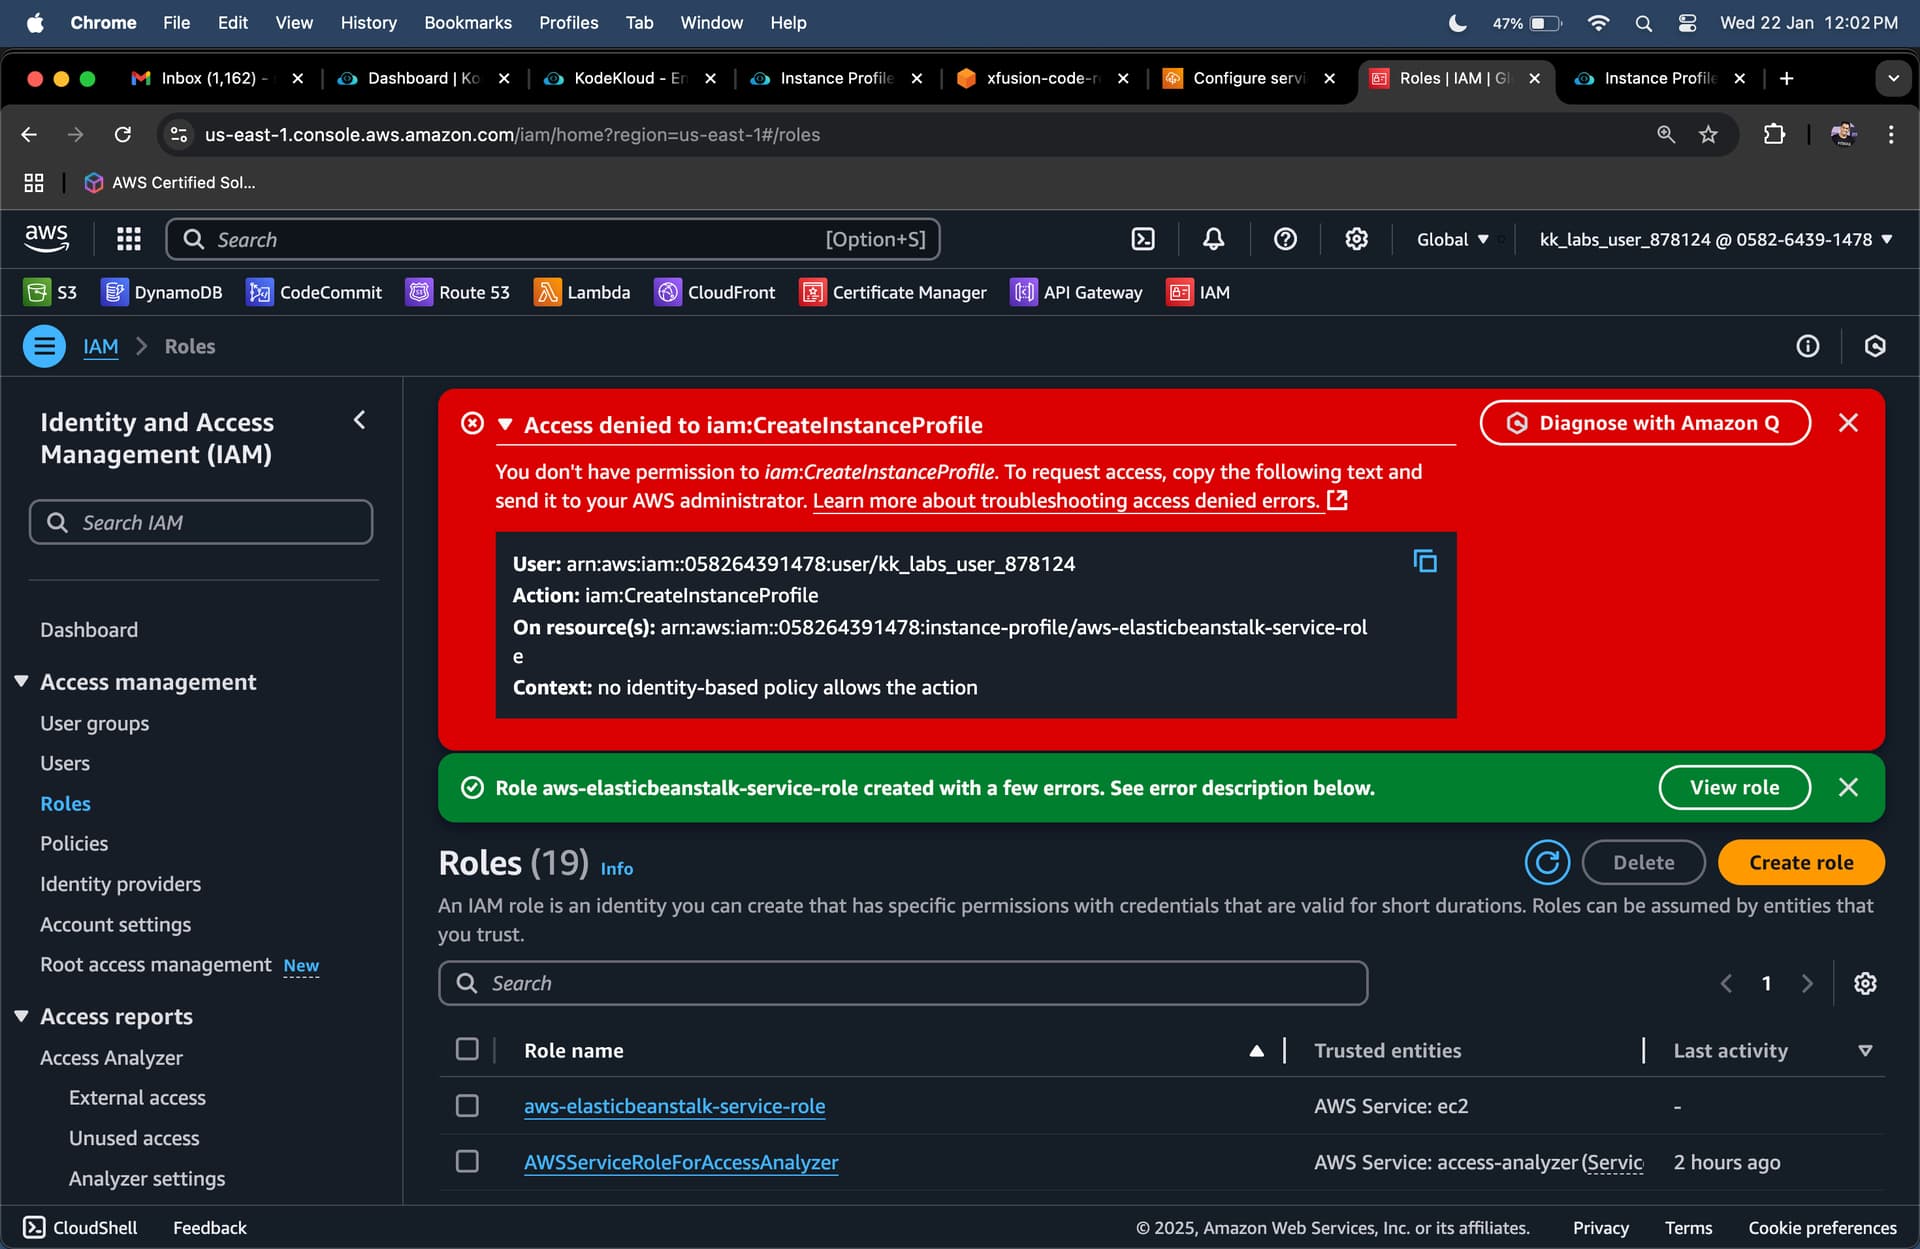1920x1249 pixels.
Task: Collapse the Access management section
Action: tap(21, 682)
